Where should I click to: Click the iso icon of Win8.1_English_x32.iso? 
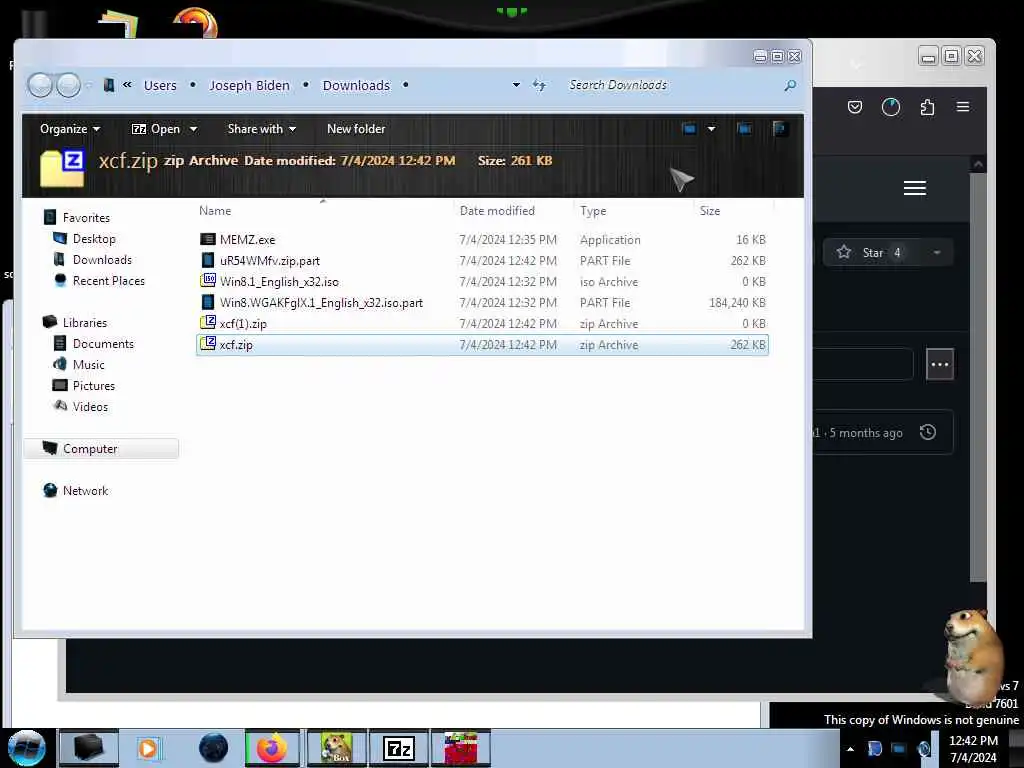(x=208, y=281)
